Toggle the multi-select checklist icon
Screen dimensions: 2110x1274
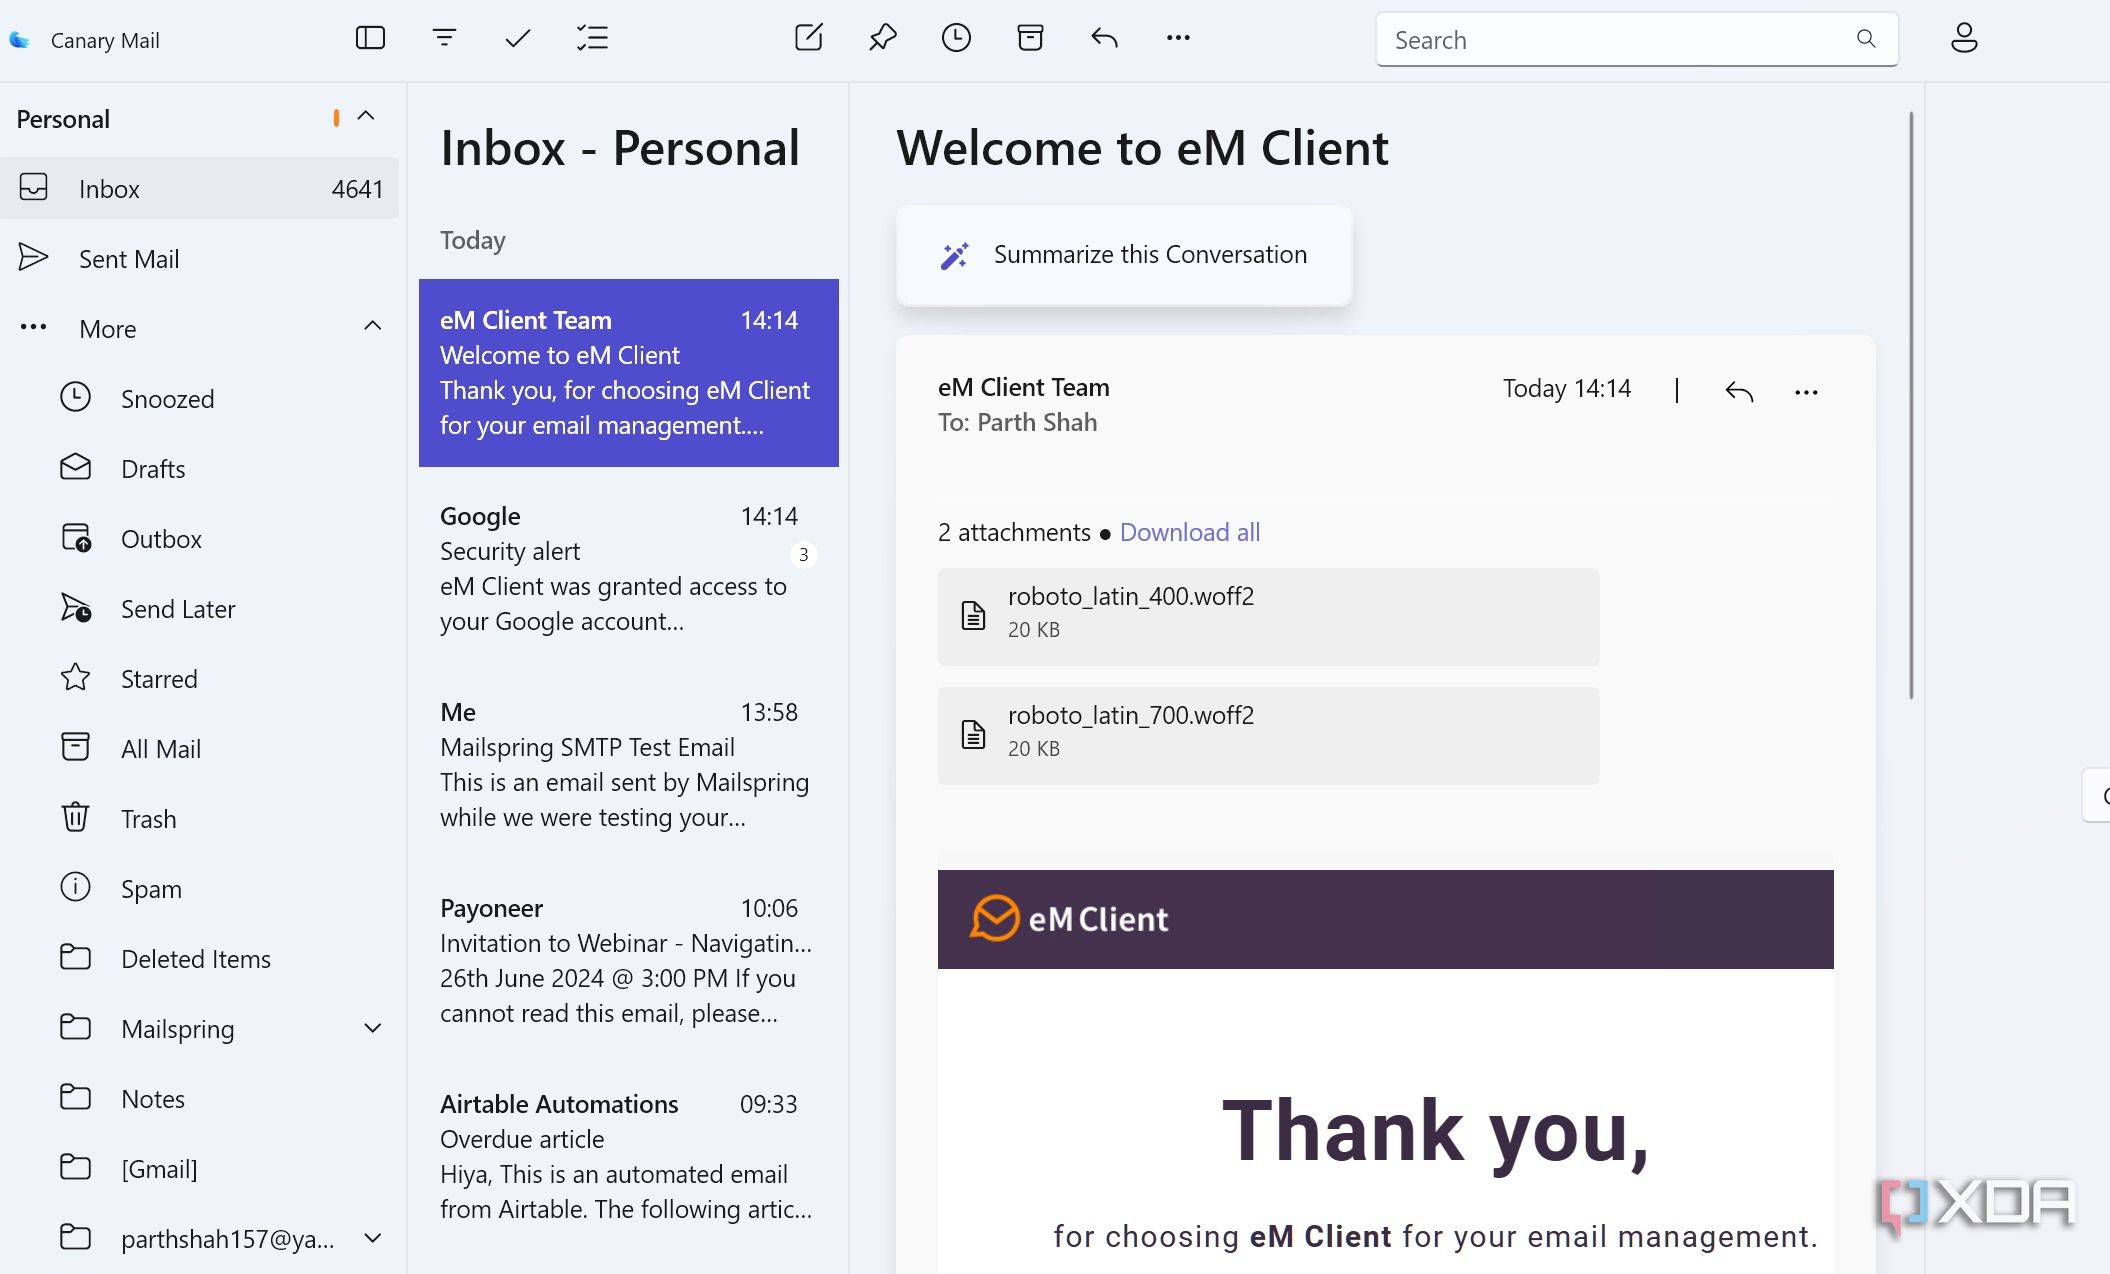[x=592, y=38]
